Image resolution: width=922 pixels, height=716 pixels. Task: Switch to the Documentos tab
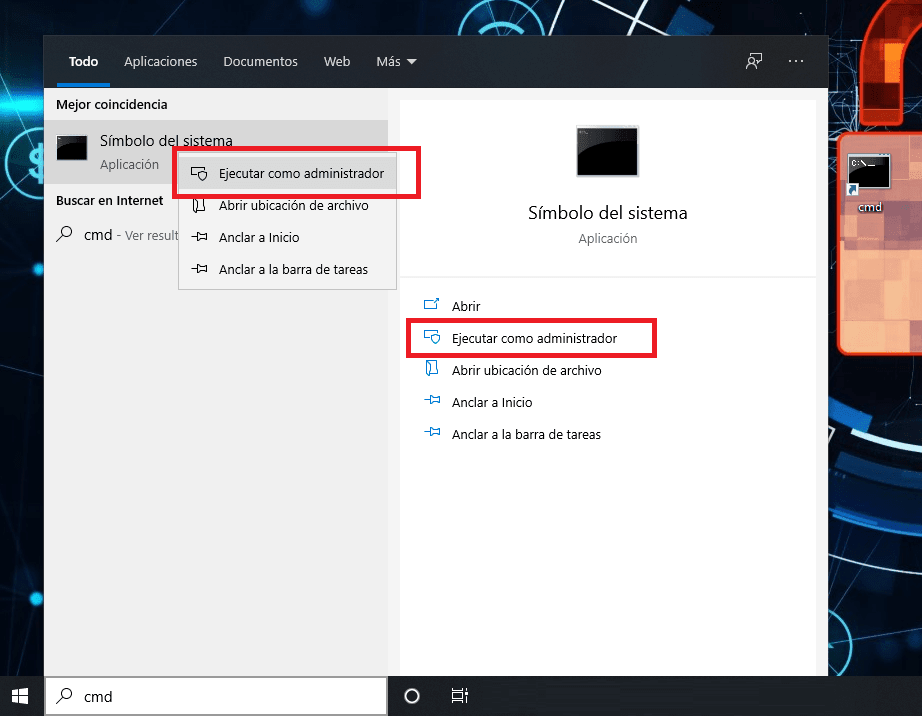click(x=260, y=61)
